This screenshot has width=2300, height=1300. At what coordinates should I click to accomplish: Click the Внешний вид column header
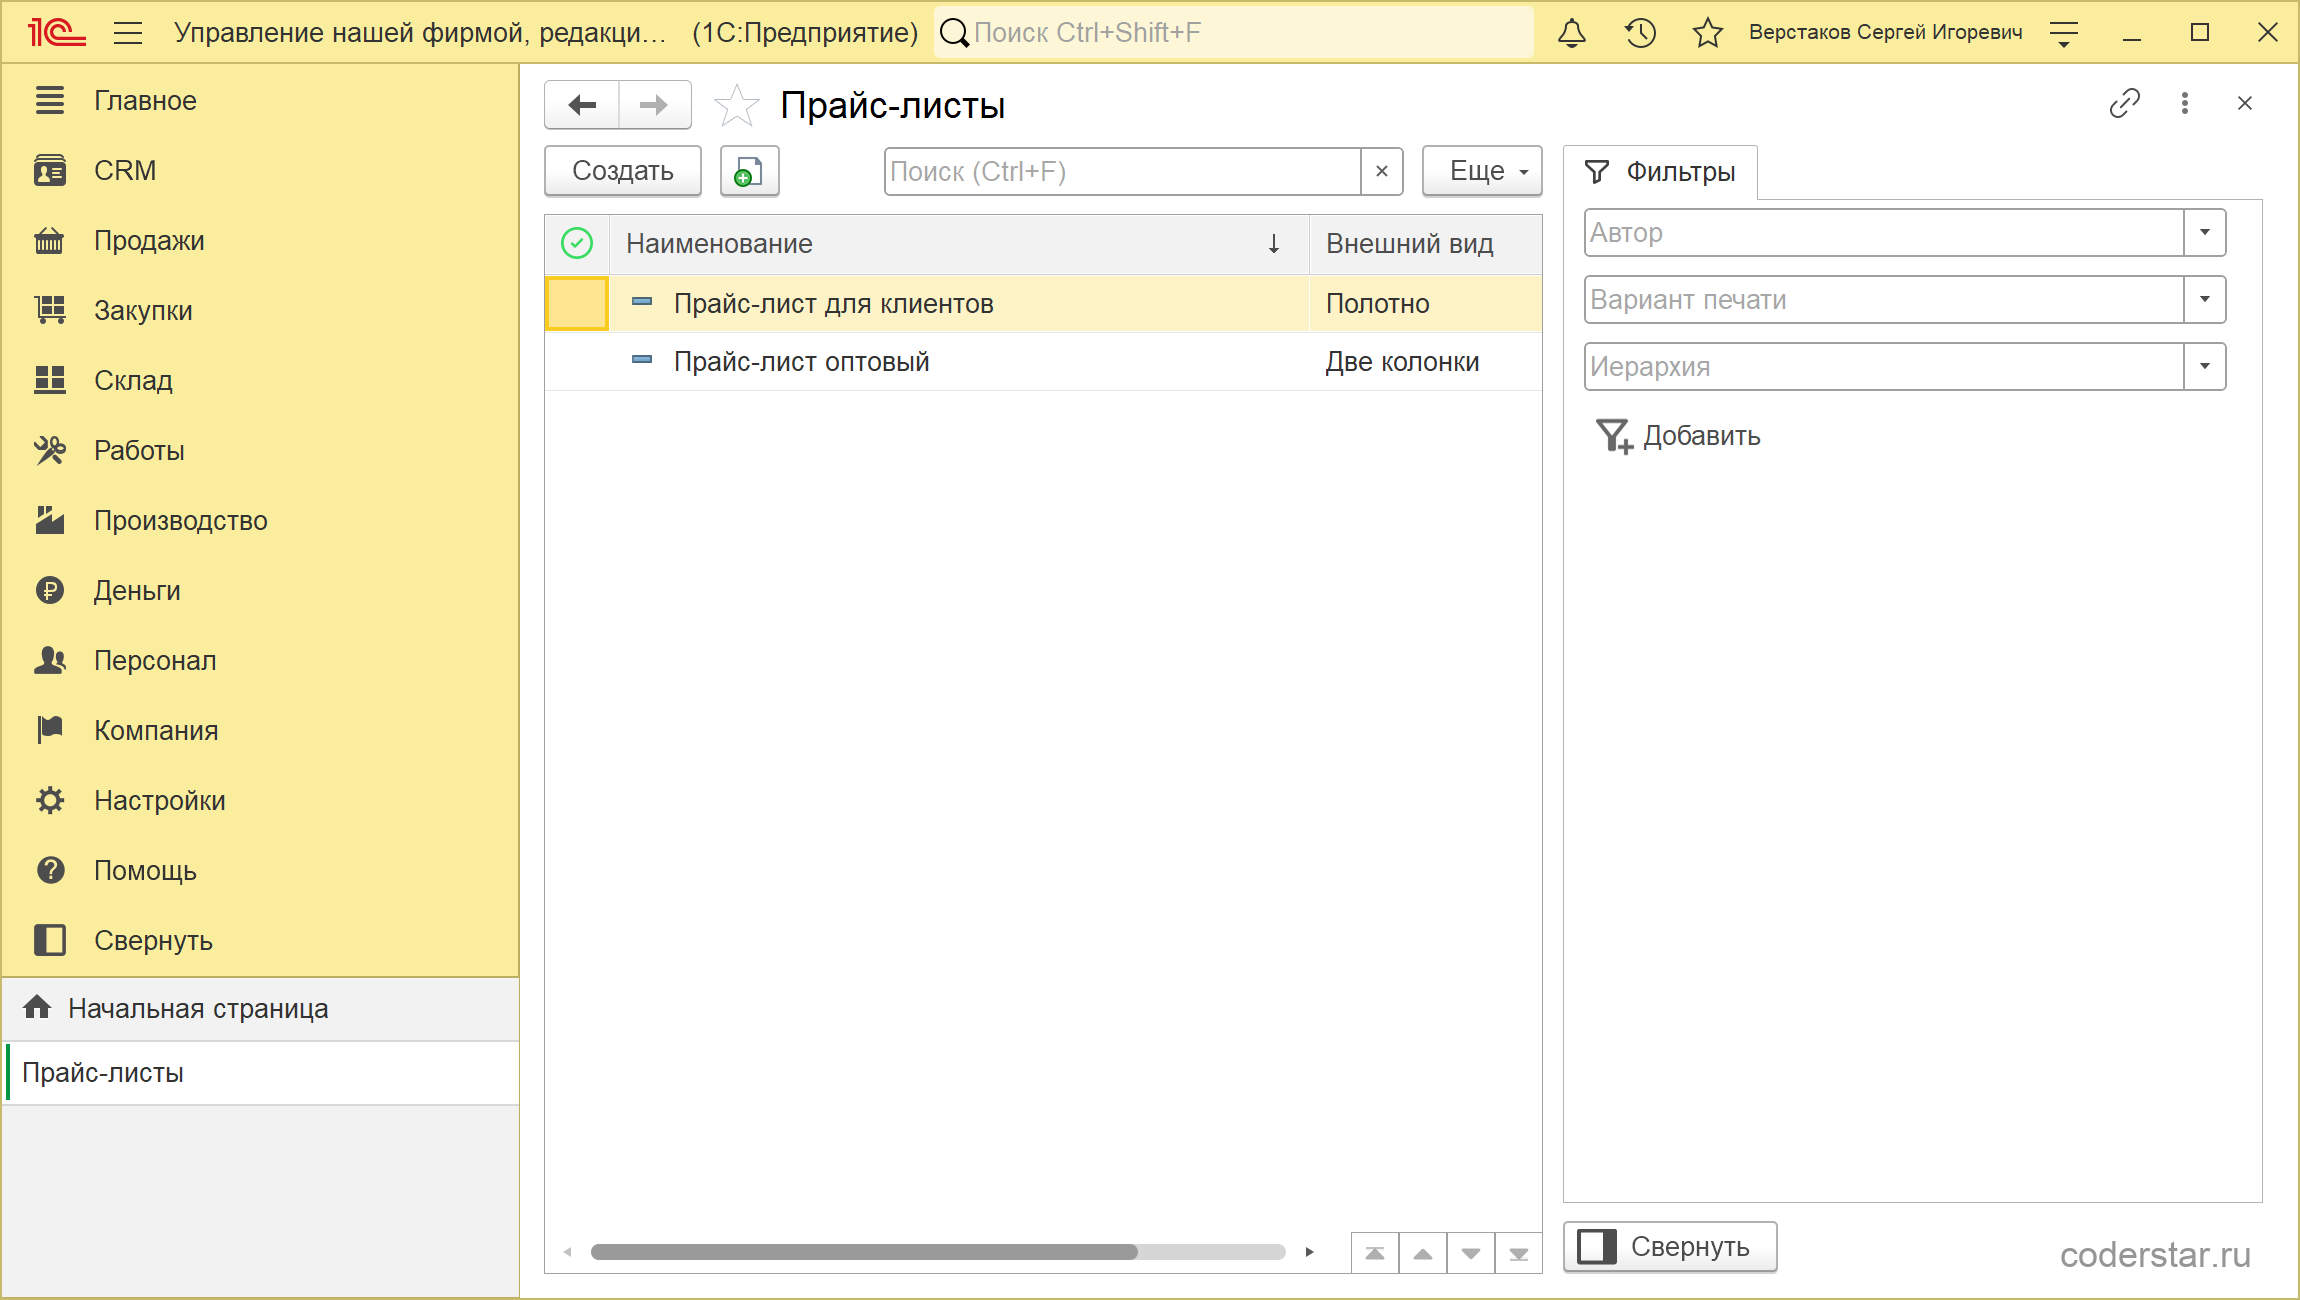[1425, 244]
